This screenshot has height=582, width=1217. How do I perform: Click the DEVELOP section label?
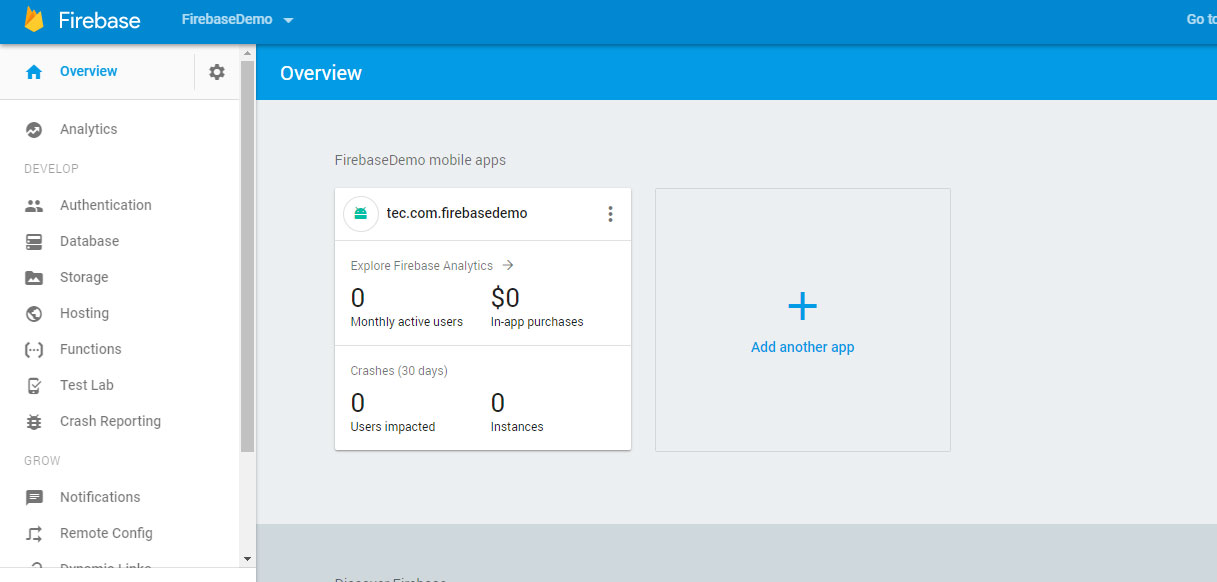51,169
